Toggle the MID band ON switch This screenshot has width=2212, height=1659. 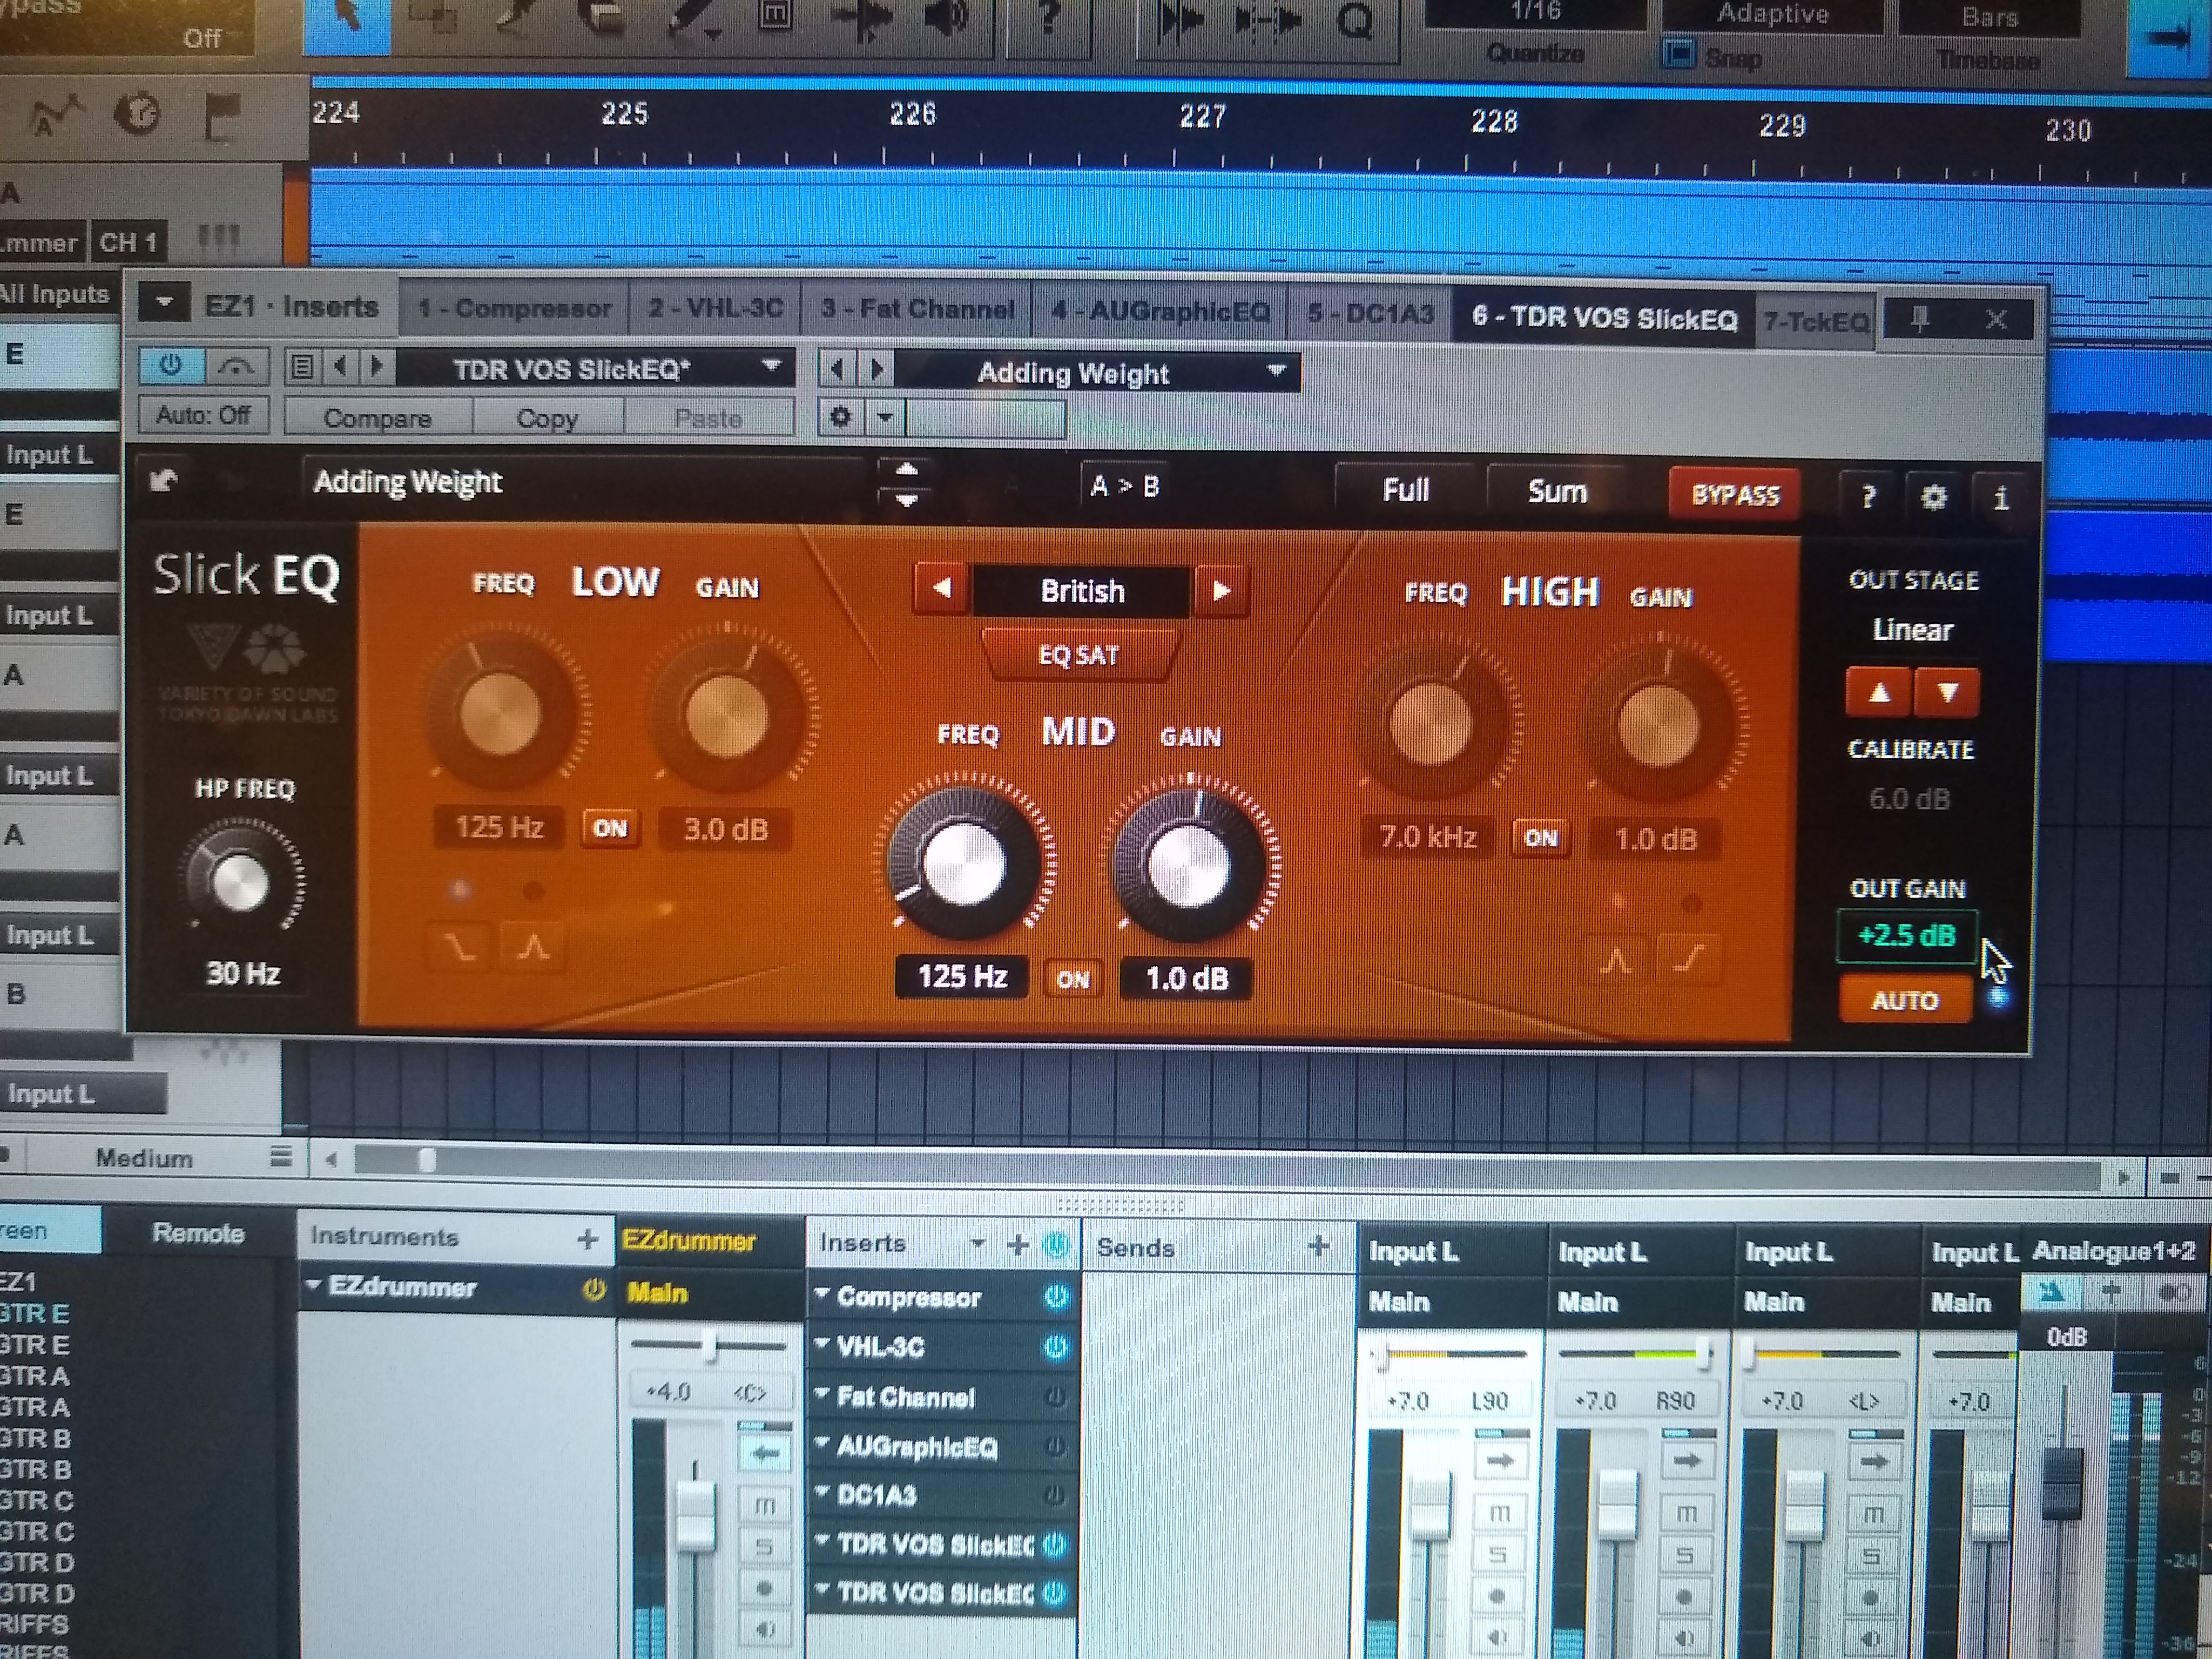(x=1072, y=979)
